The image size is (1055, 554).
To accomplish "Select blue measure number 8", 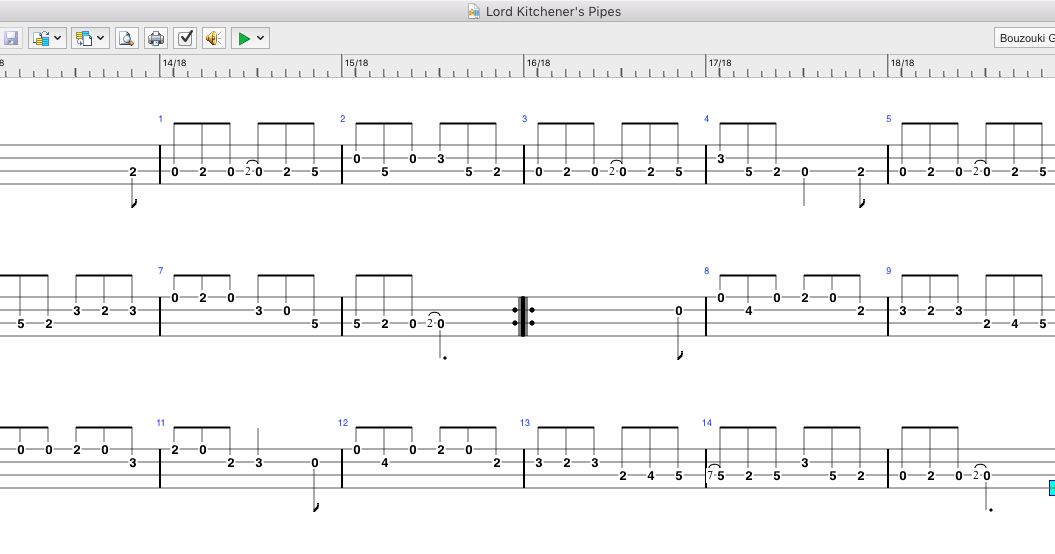I will click(x=706, y=271).
